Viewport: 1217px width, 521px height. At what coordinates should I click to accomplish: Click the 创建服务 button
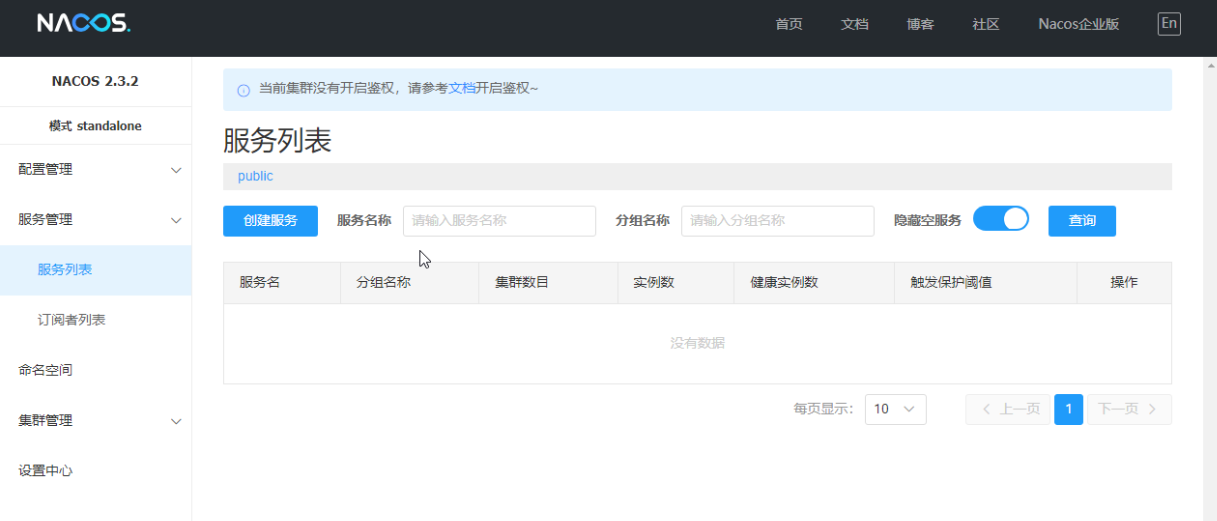(x=270, y=221)
